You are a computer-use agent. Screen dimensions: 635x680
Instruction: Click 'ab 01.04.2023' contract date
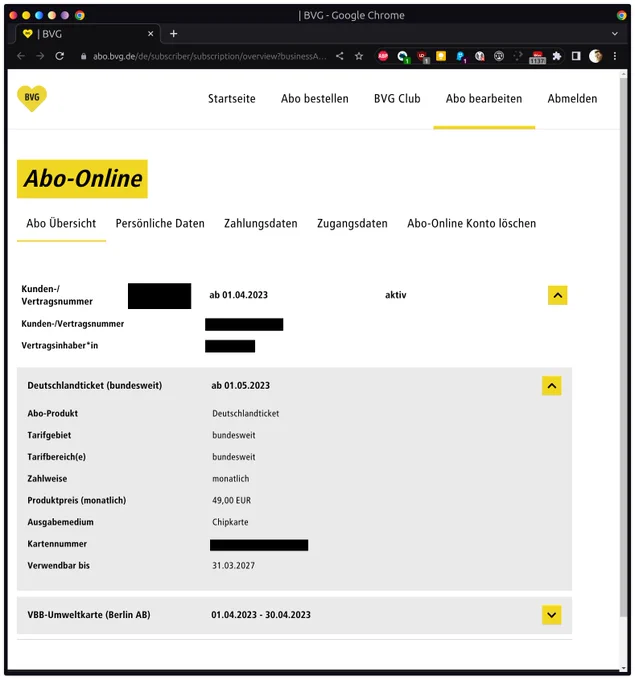[x=239, y=295]
